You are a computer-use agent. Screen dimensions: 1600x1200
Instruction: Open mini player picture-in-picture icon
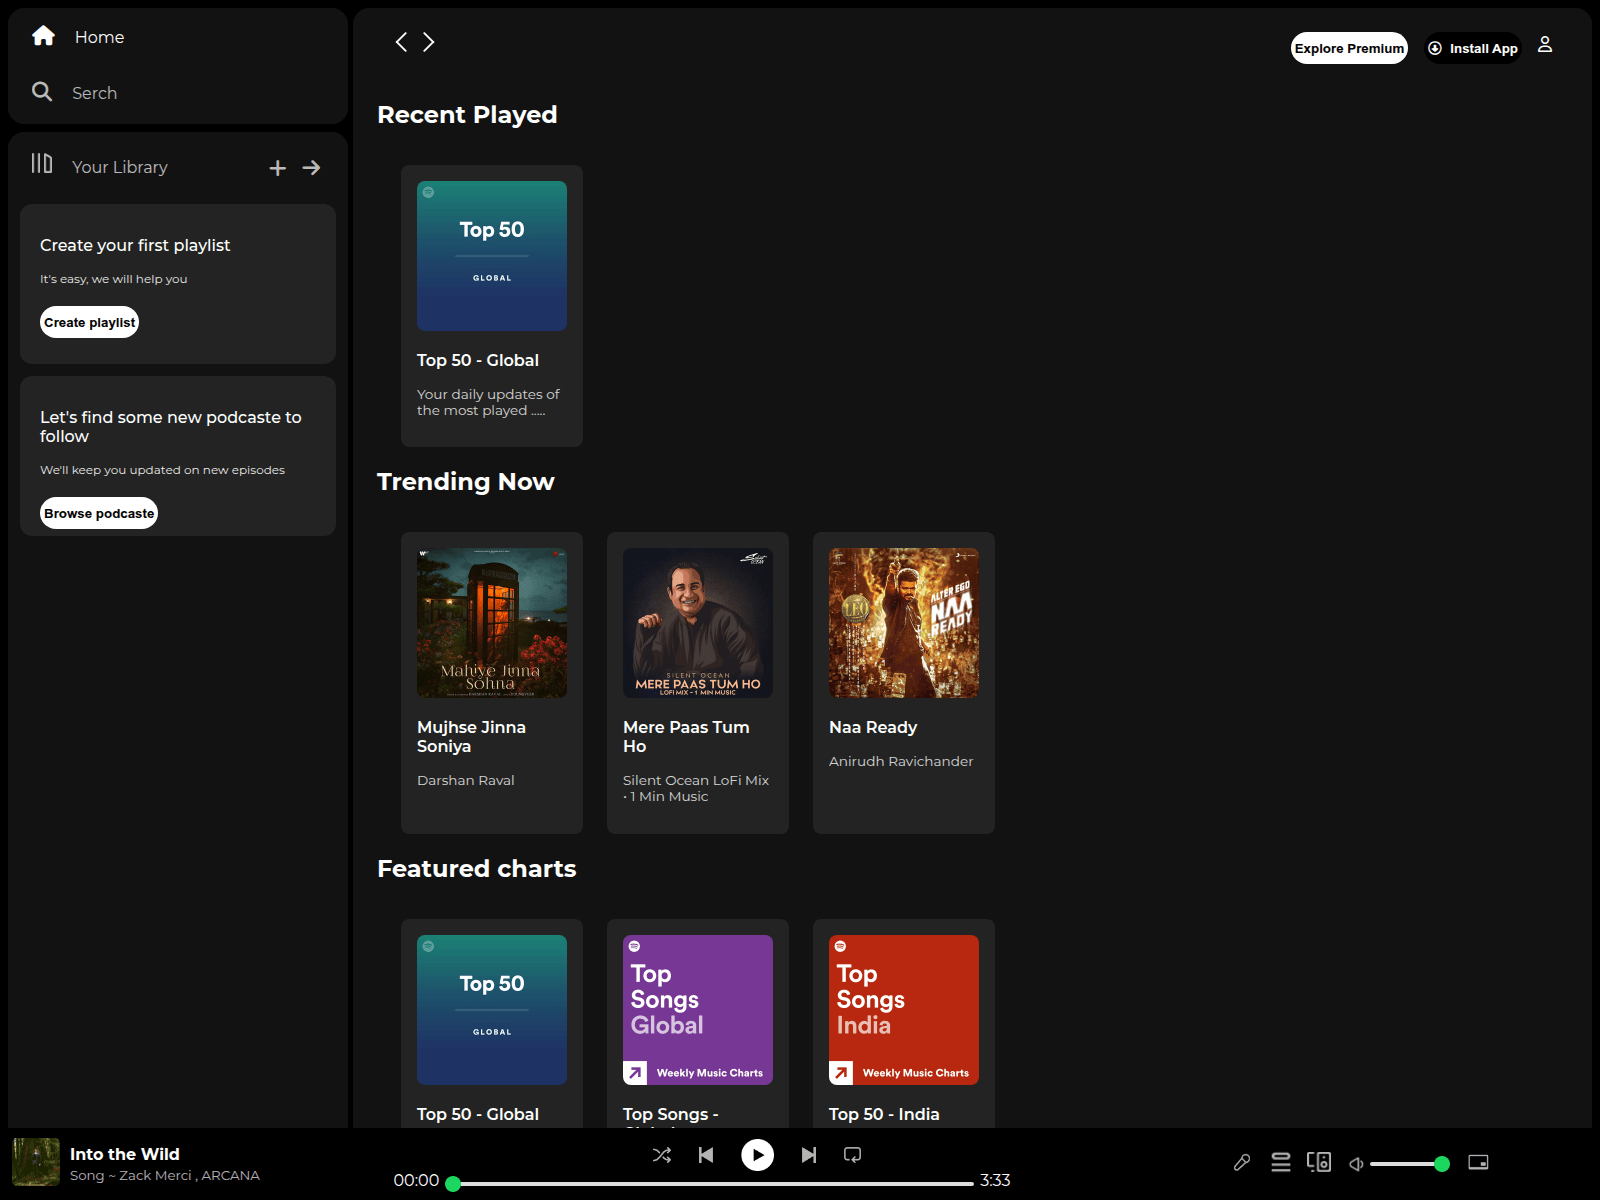coord(1479,1162)
